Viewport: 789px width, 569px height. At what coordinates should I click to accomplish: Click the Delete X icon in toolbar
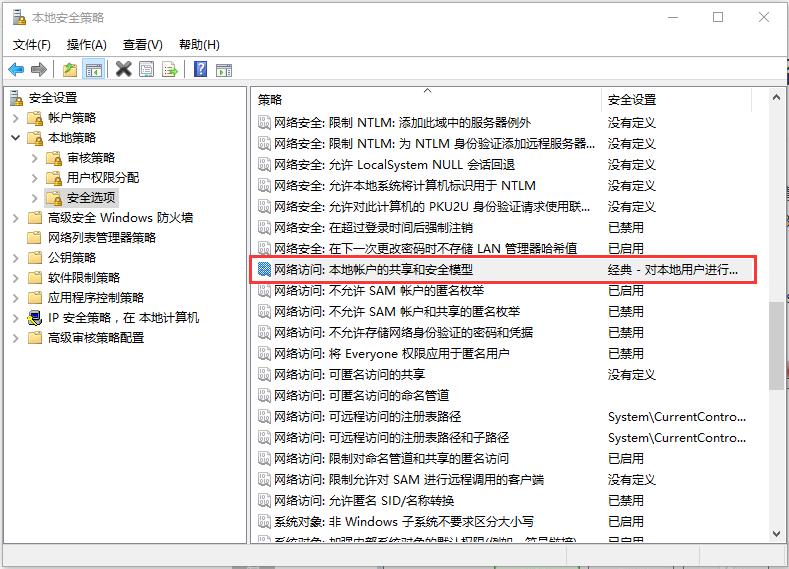pyautogui.click(x=124, y=69)
